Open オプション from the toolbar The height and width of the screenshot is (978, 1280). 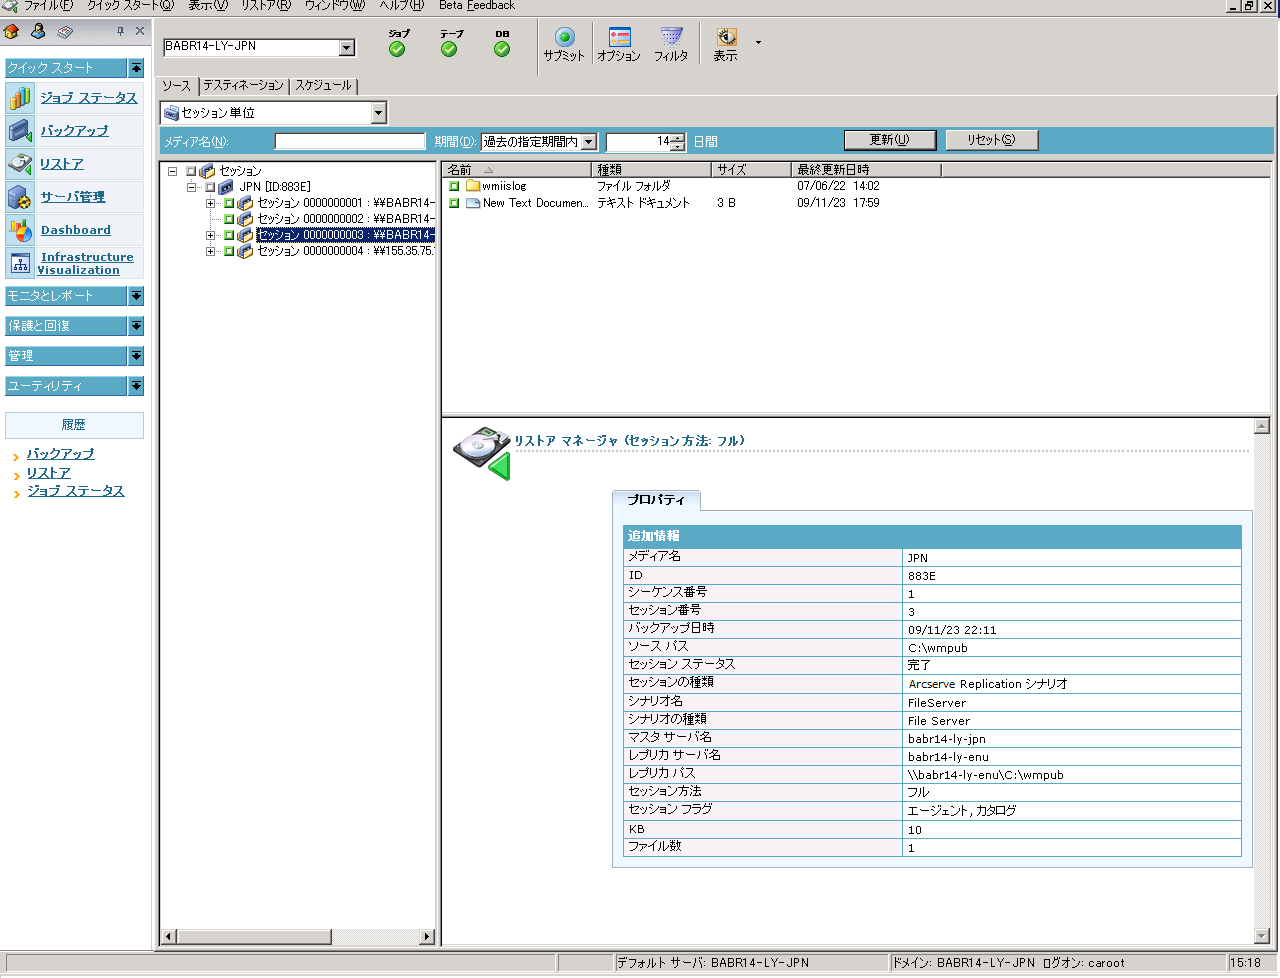619,44
